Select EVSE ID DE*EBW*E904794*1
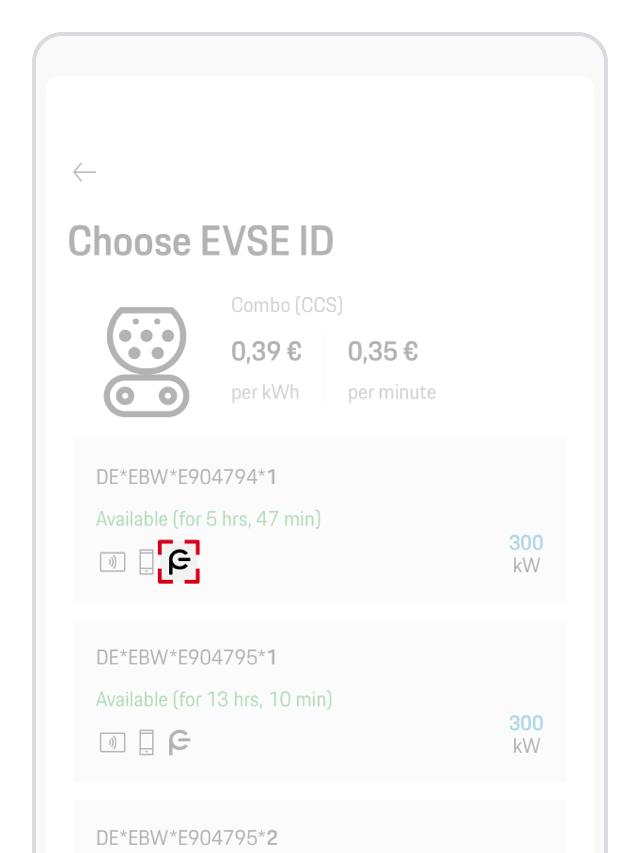Viewport: 640px width, 853px height. click(x=186, y=477)
